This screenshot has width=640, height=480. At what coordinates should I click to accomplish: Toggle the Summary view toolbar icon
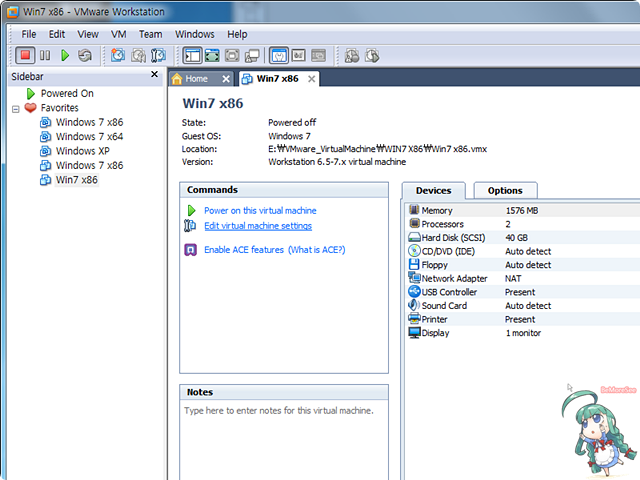tap(279, 56)
